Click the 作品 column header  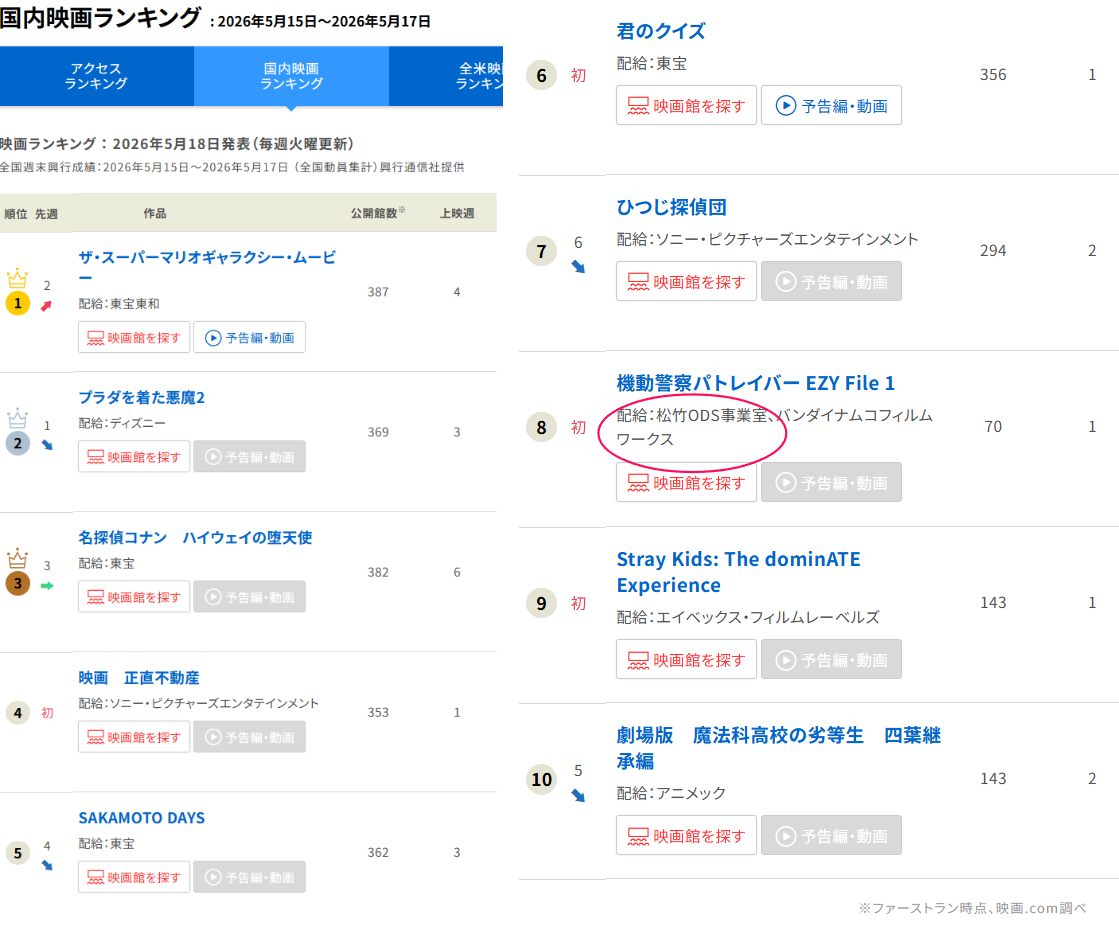155,213
